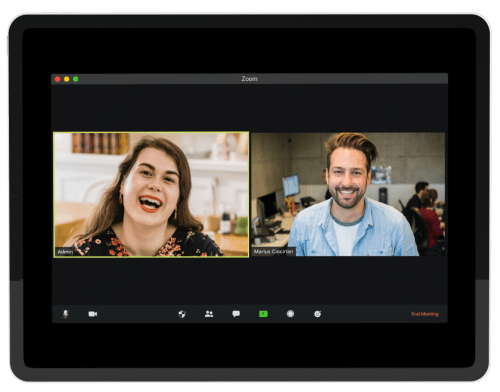The height and width of the screenshot is (392, 500).
Task: Click the Marius Ciocirlan name label
Action: click(273, 251)
